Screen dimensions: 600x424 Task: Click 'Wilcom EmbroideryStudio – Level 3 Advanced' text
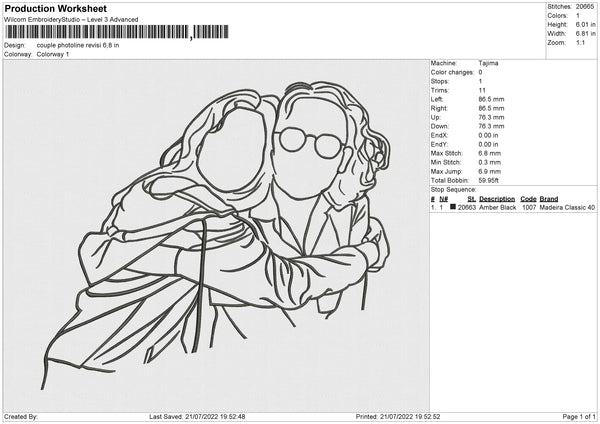pos(71,20)
